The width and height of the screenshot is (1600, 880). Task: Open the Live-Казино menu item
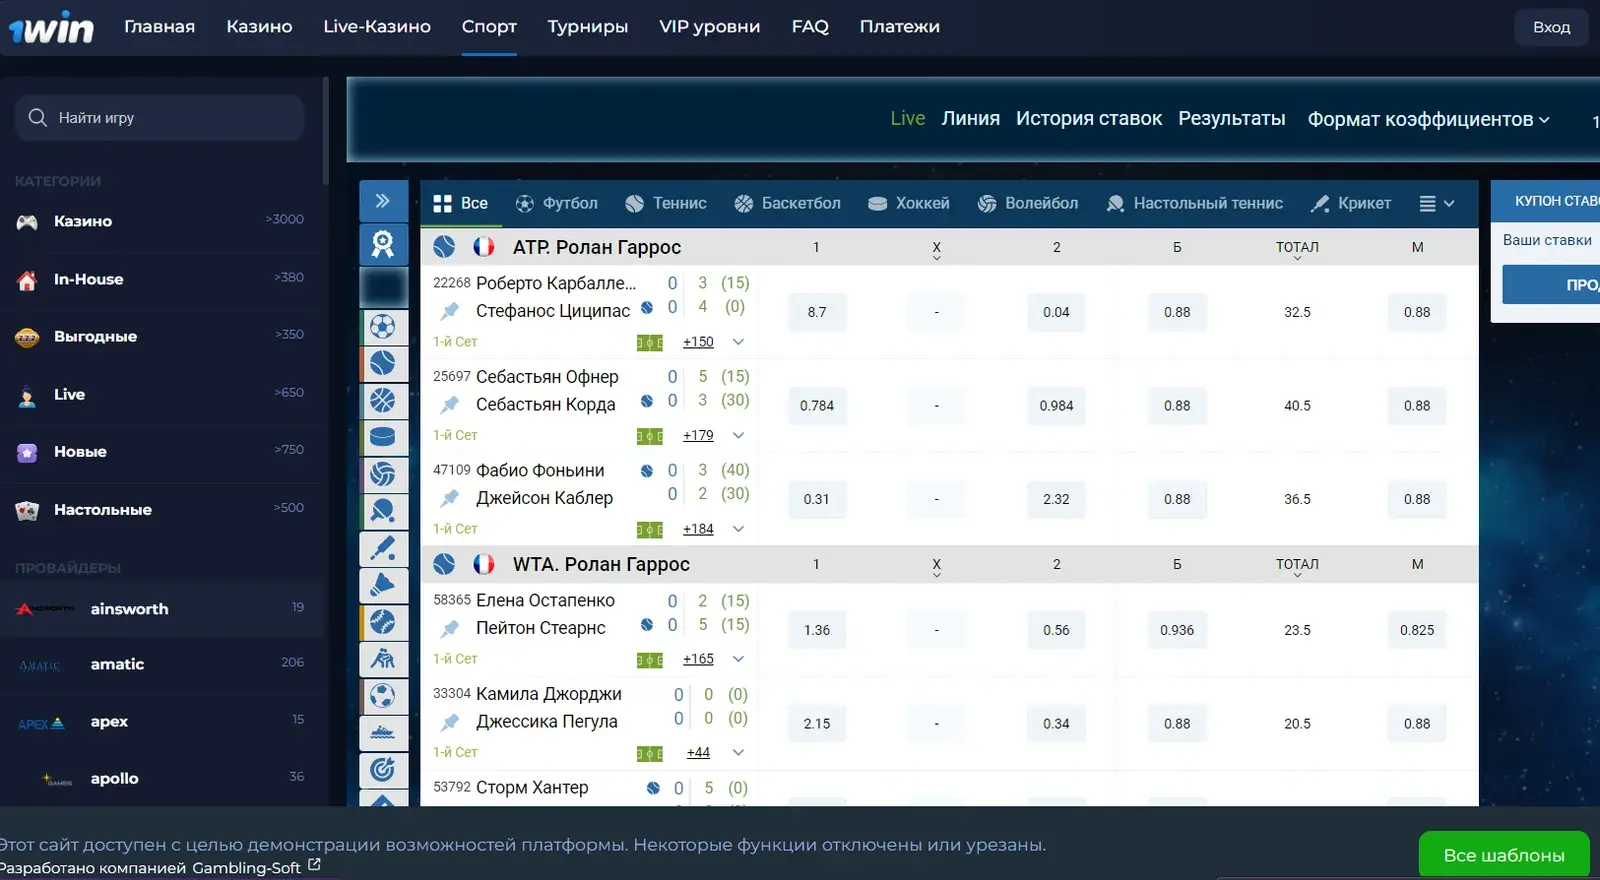(377, 27)
